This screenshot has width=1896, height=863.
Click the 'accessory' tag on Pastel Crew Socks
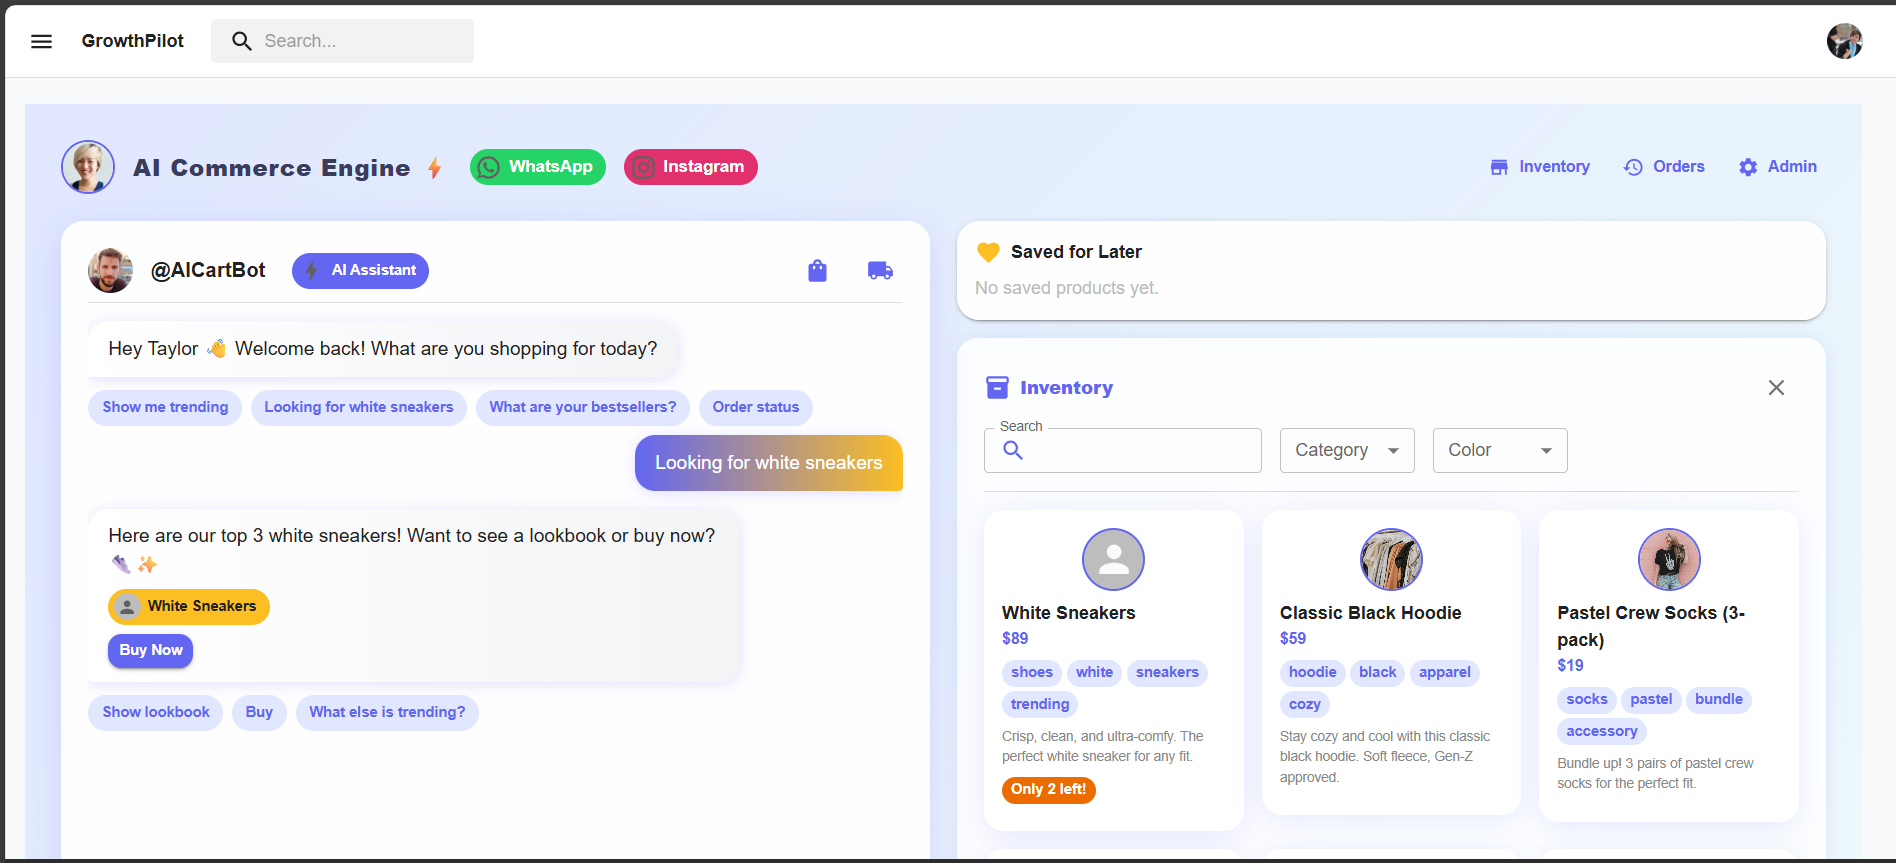[1602, 732]
